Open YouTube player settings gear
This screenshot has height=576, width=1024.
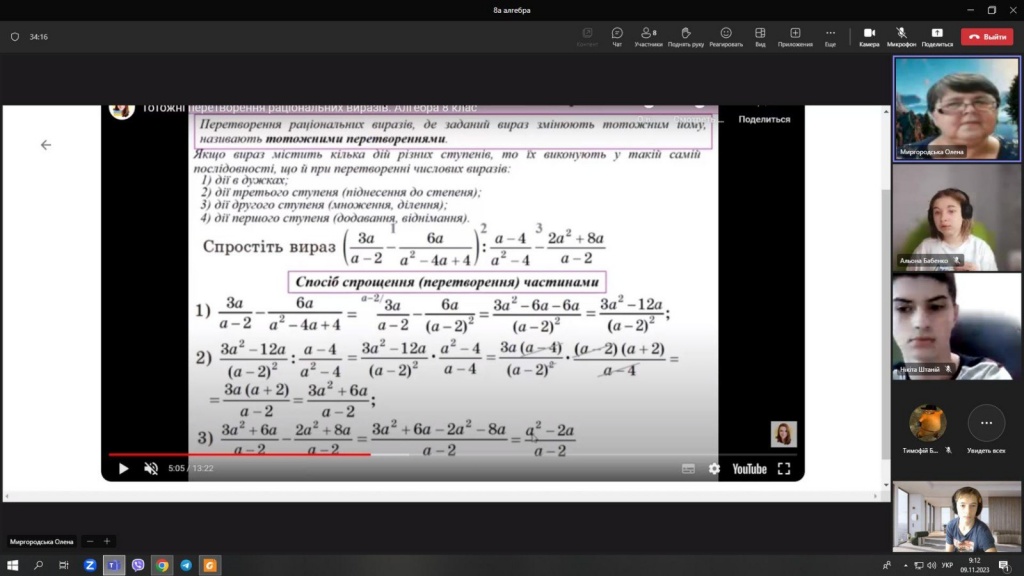pos(714,468)
